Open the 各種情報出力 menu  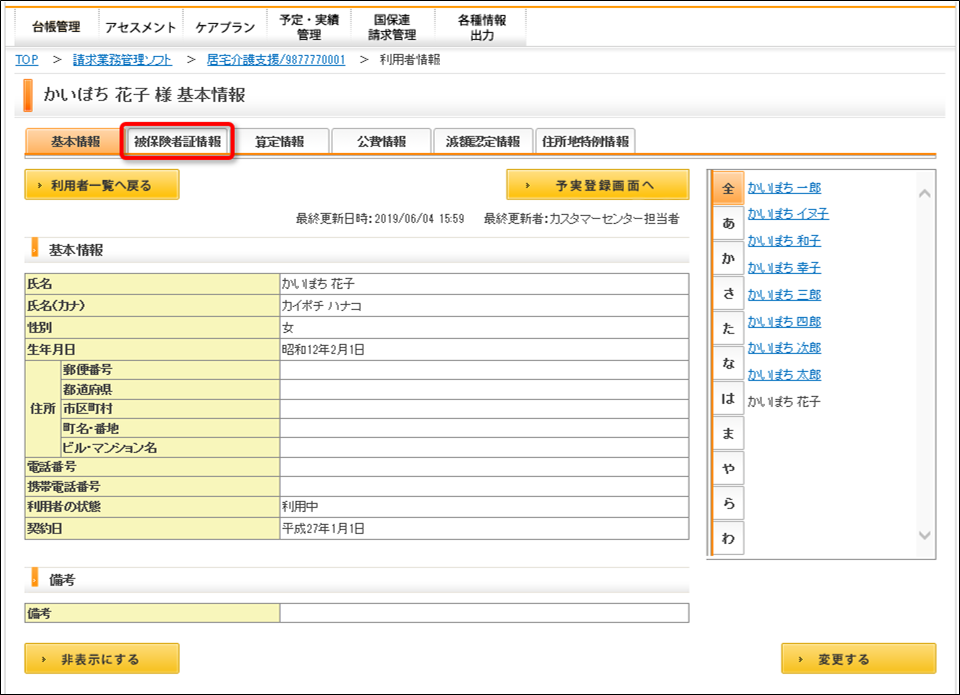pyautogui.click(x=481, y=27)
